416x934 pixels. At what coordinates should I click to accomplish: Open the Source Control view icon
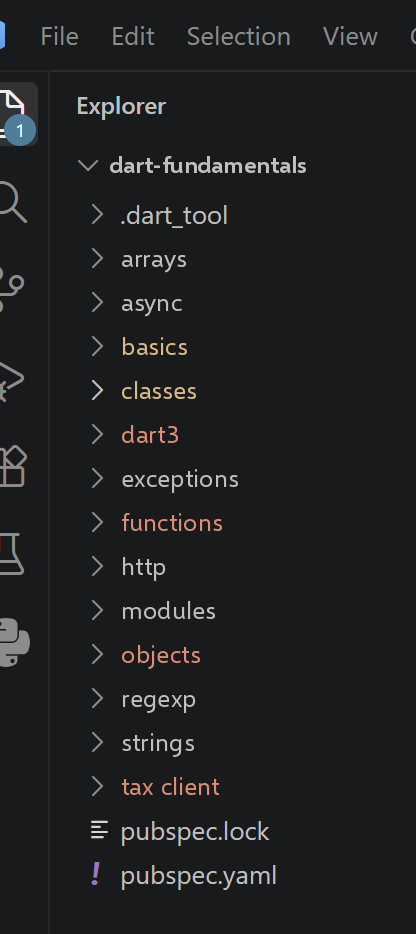pos(11,290)
